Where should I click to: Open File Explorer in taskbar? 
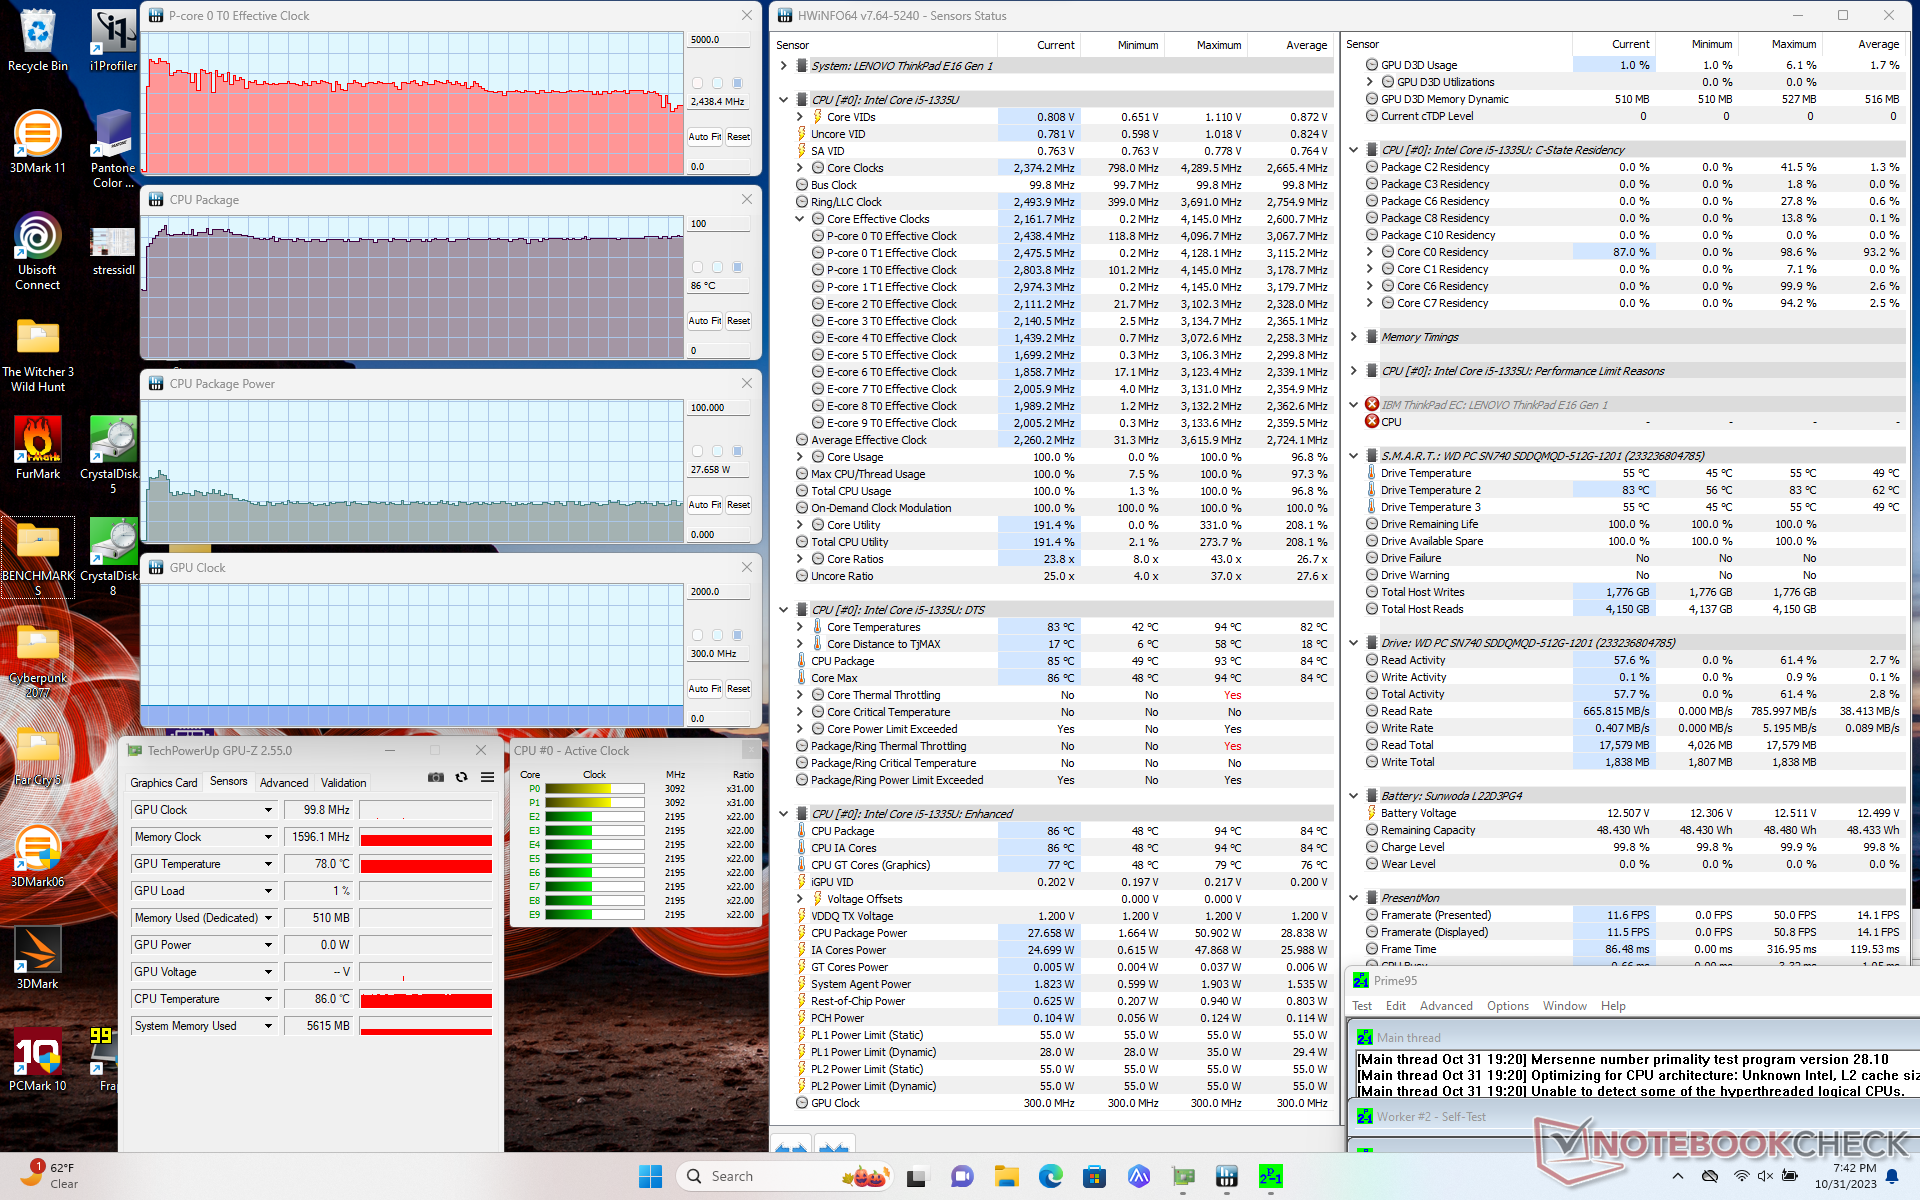pyautogui.click(x=1006, y=1176)
